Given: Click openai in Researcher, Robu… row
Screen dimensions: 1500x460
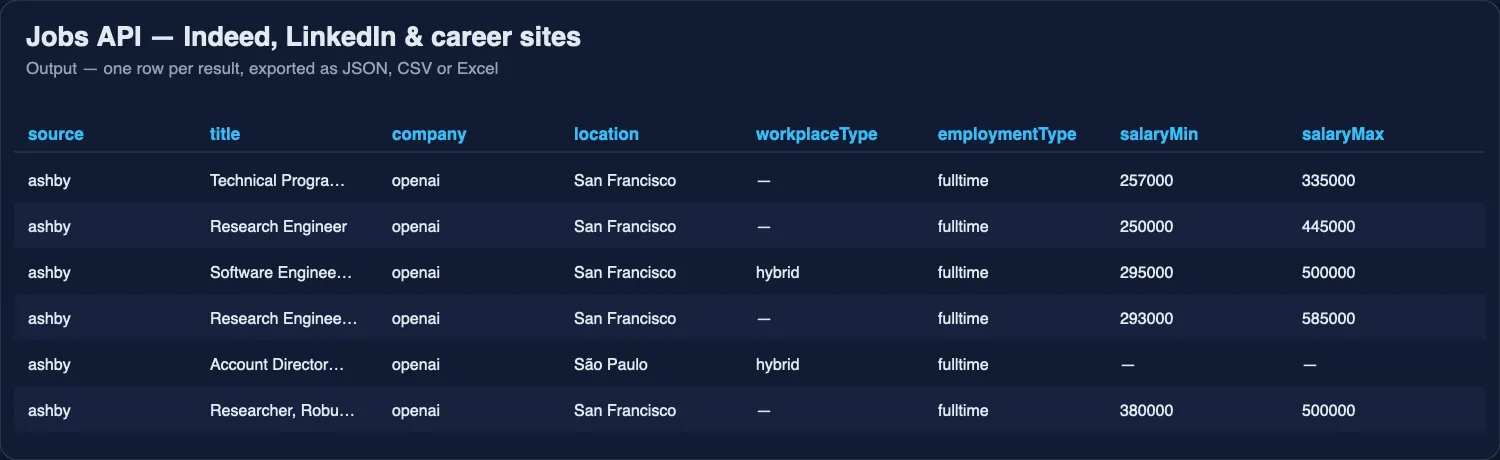Looking at the screenshot, I should coord(416,411).
